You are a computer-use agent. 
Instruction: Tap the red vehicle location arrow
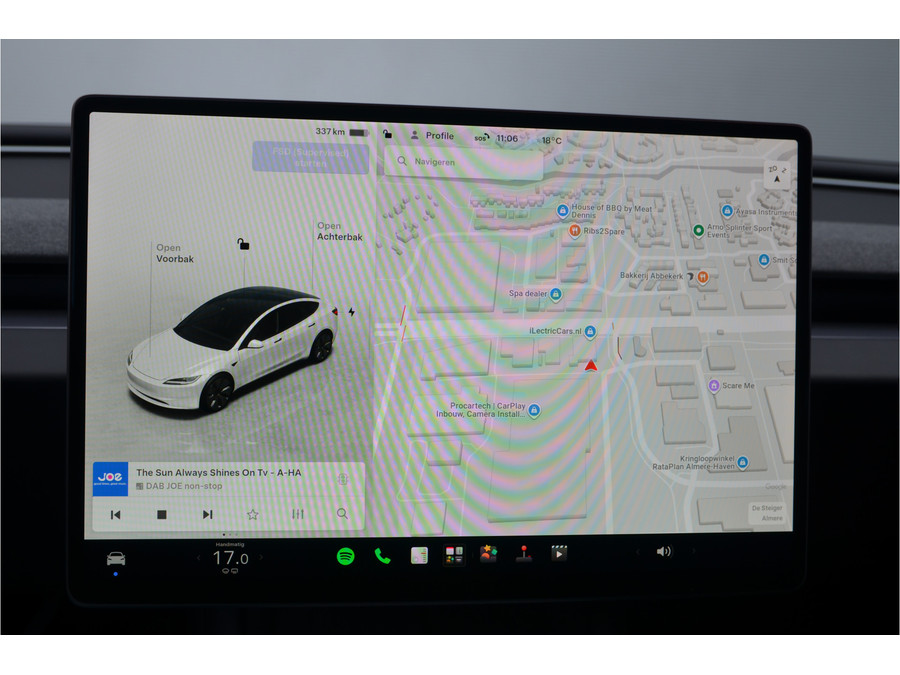(x=591, y=365)
